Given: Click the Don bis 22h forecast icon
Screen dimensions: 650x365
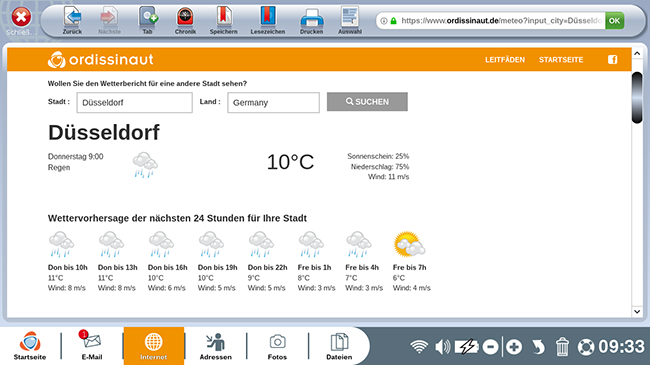Looking at the screenshot, I should [x=261, y=244].
